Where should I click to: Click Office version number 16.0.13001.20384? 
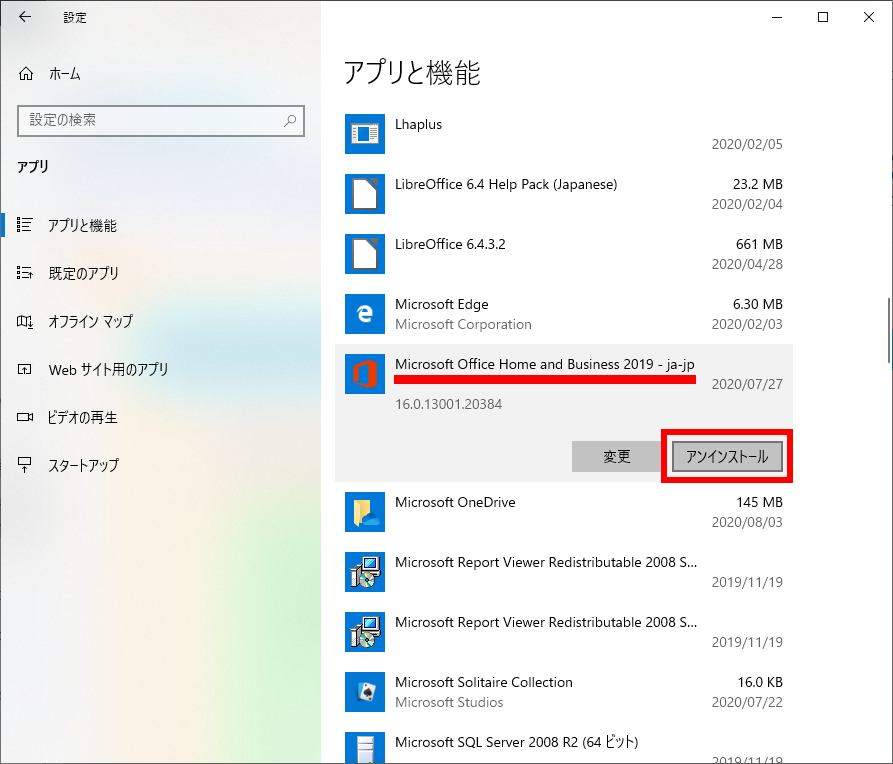click(448, 405)
